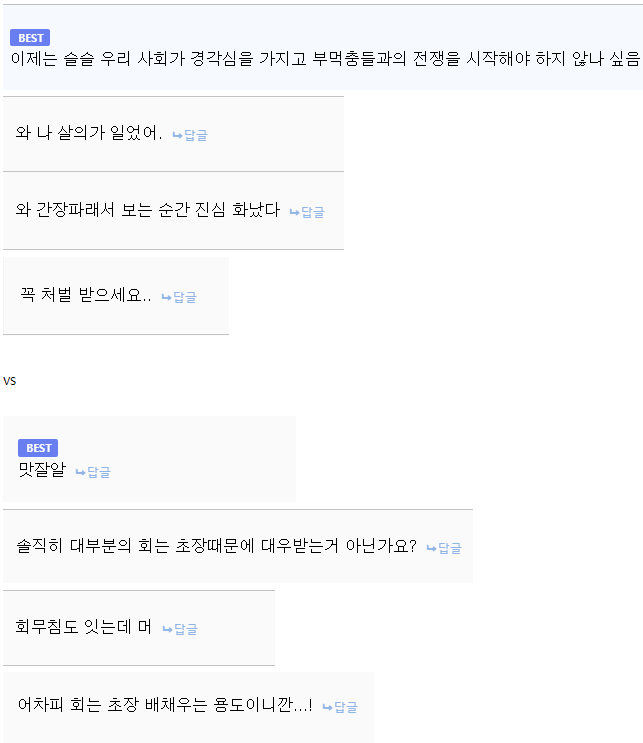
Task: Click '답글' link on the '회무침도 잇는데 머' comment
Action: click(x=186, y=629)
